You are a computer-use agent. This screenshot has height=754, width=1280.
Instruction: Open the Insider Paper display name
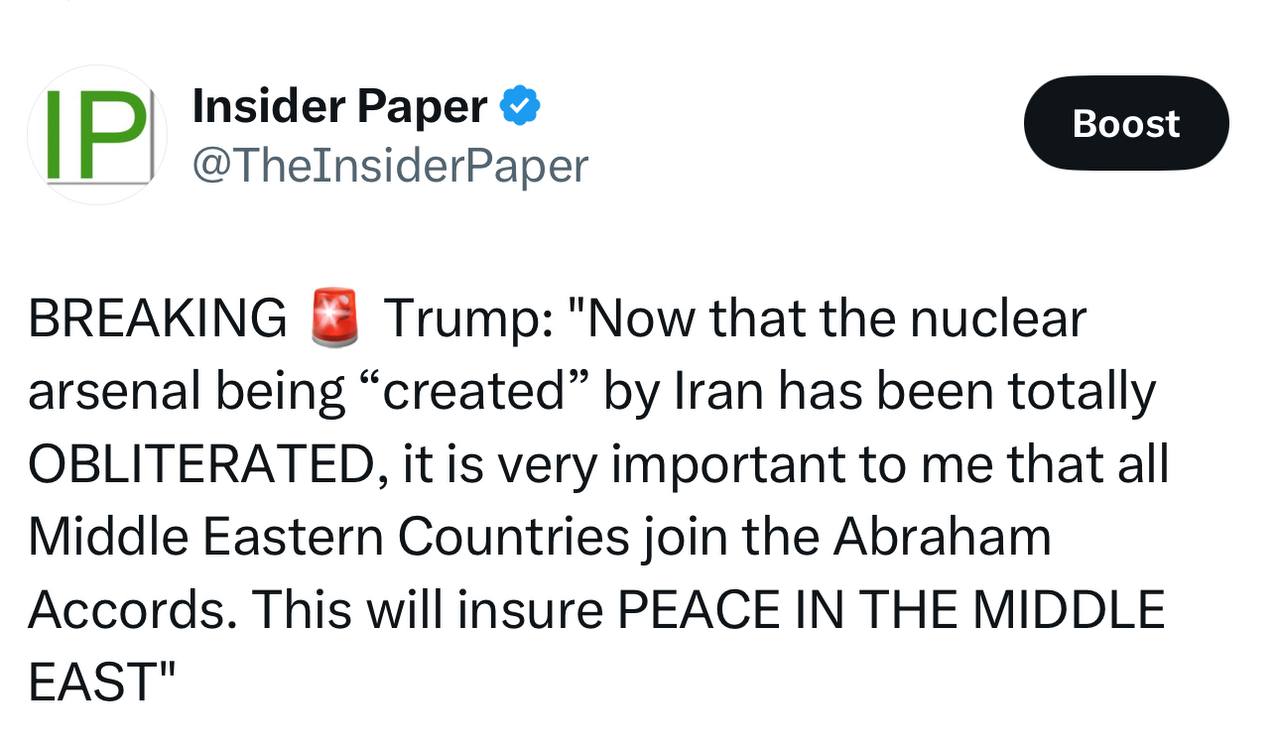tap(340, 106)
